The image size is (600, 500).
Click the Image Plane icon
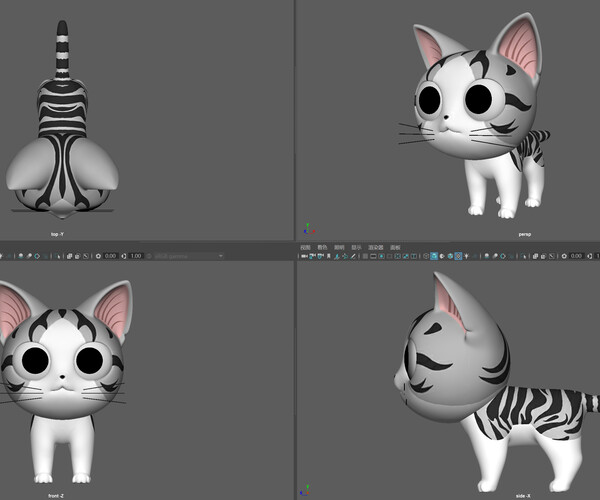(x=337, y=256)
